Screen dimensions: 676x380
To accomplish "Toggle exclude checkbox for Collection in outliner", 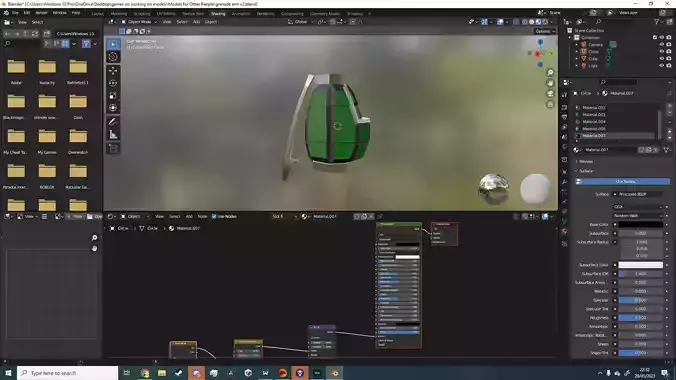I will [654, 38].
